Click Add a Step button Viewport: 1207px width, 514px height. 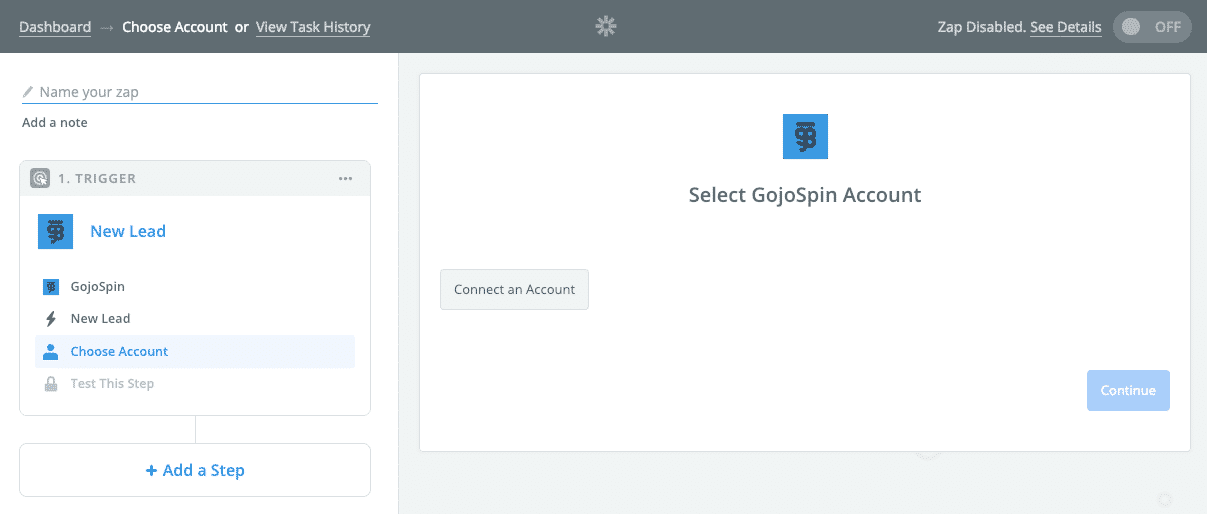(195, 470)
